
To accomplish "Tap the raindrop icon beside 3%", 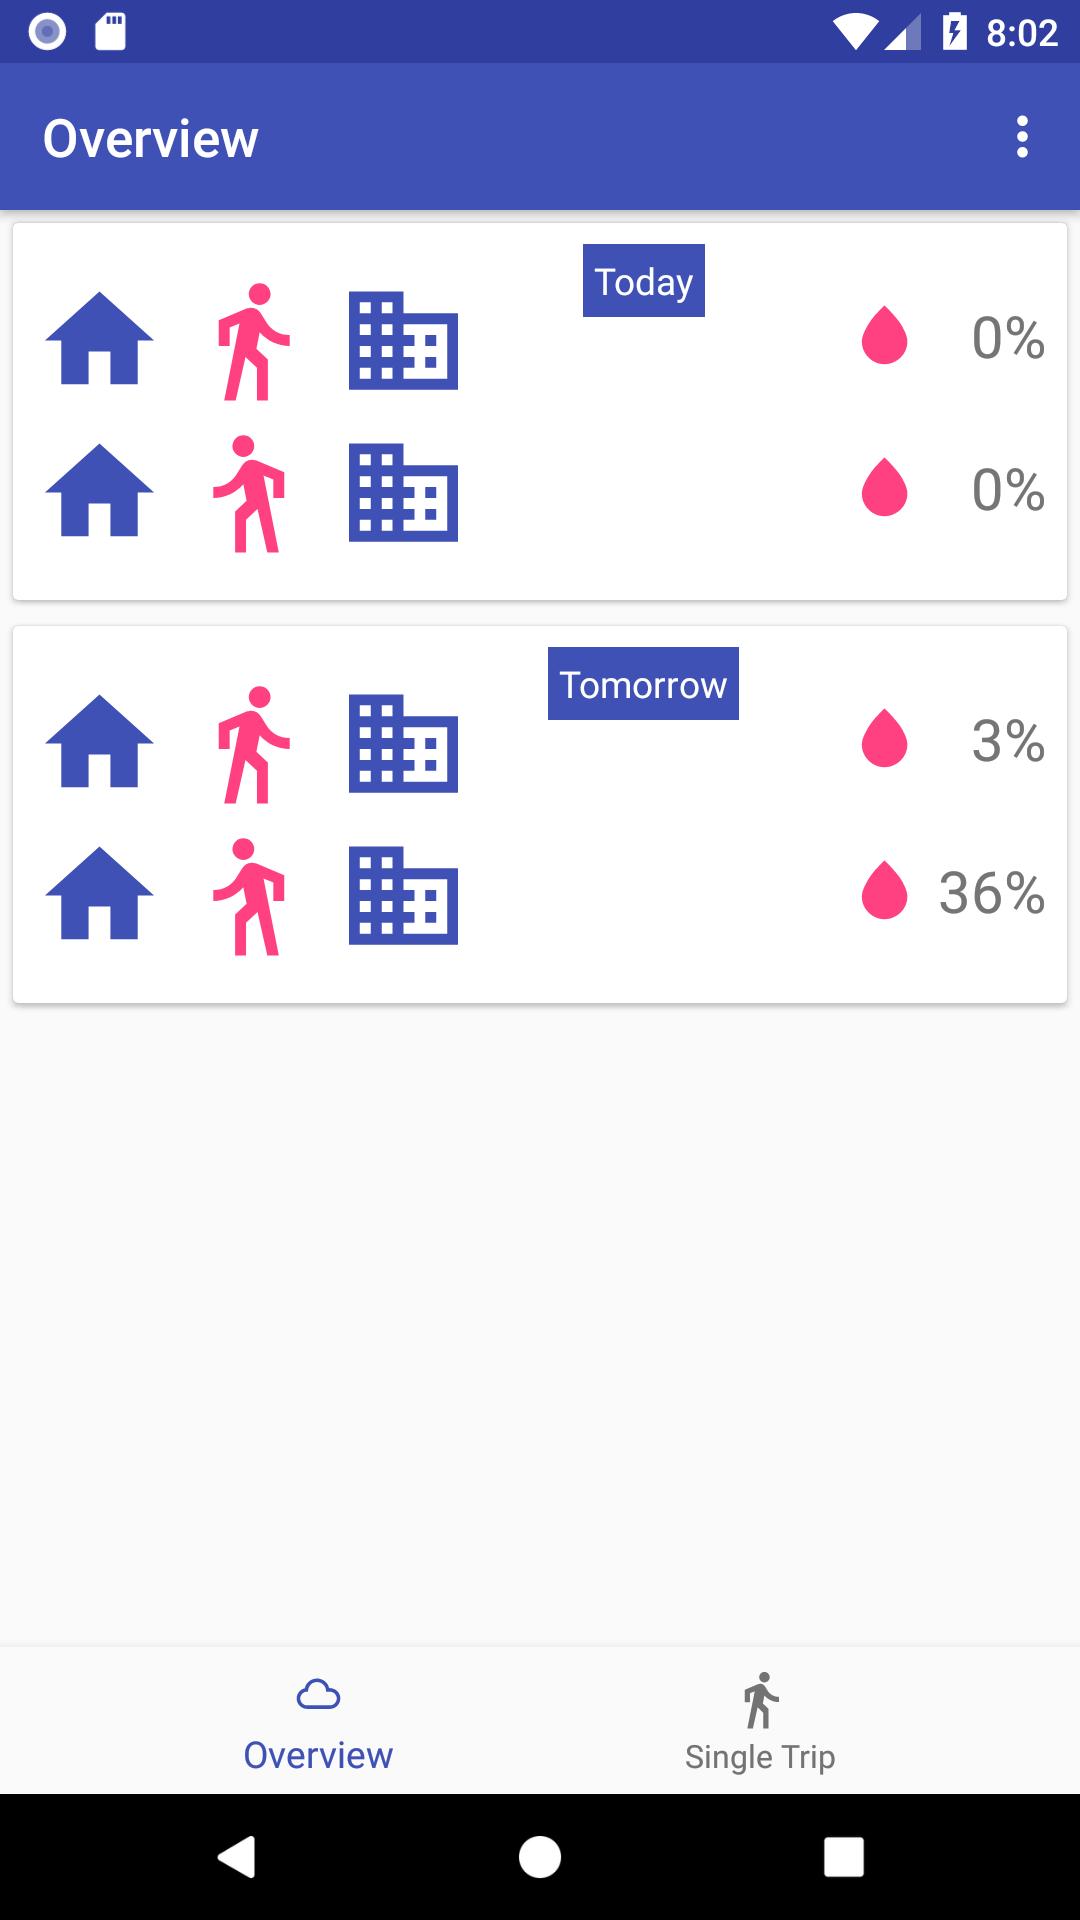I will click(x=884, y=739).
